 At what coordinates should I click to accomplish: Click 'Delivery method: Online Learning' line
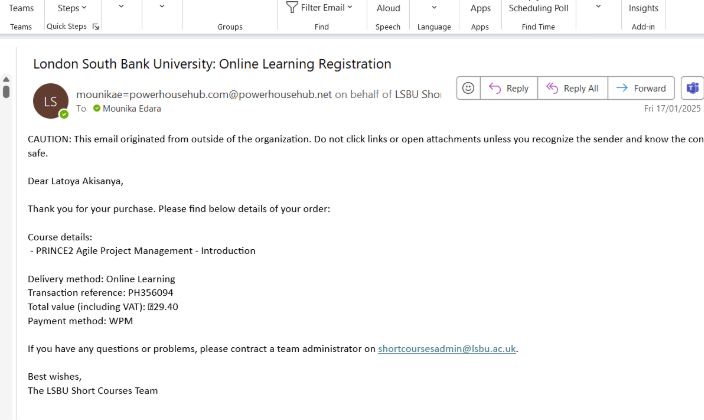(x=101, y=279)
